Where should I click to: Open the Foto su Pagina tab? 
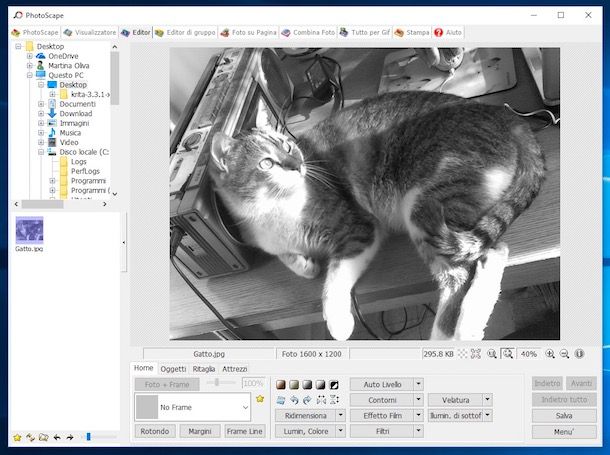(x=248, y=33)
